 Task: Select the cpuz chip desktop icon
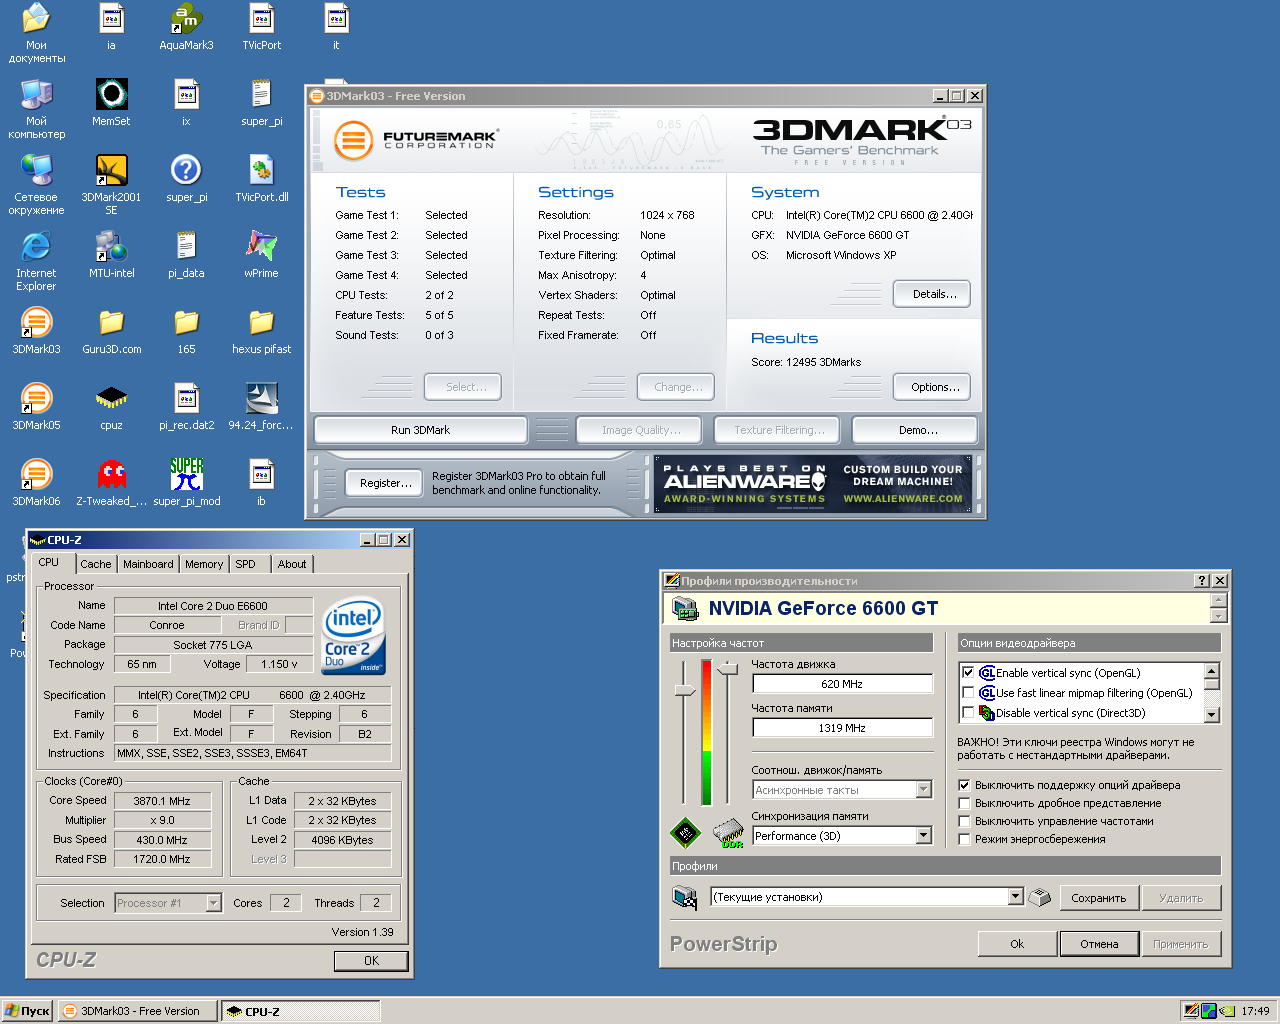tap(111, 407)
